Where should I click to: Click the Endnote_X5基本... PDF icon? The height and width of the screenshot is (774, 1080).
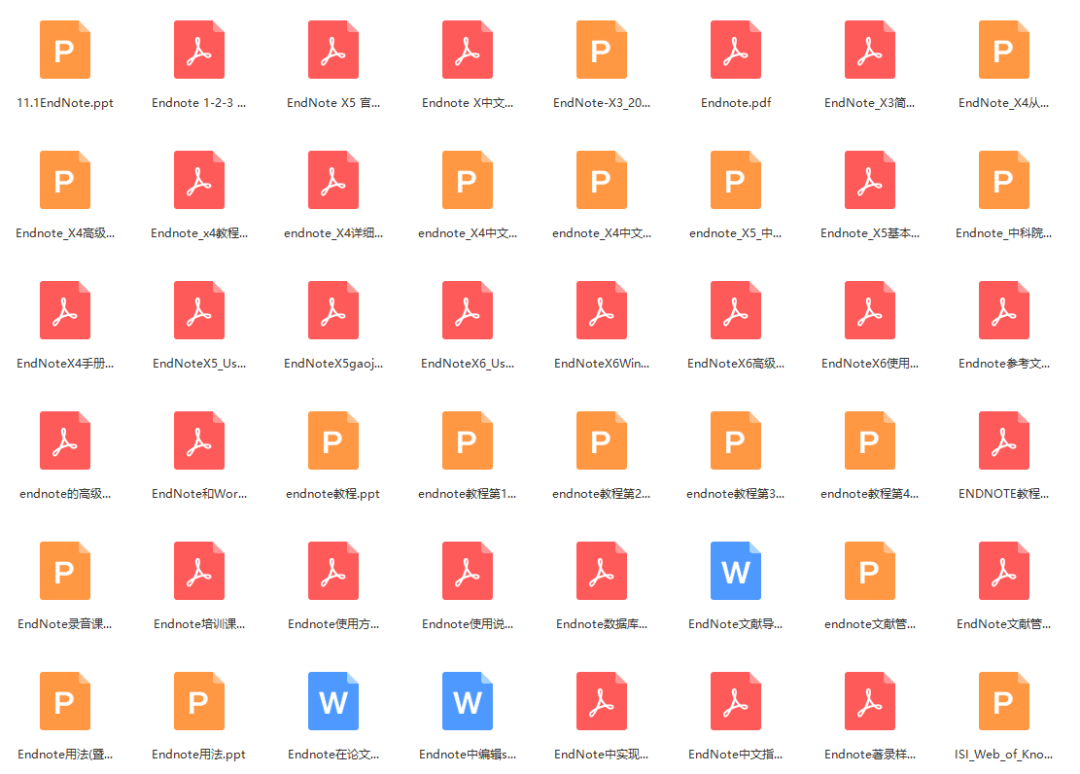[870, 180]
